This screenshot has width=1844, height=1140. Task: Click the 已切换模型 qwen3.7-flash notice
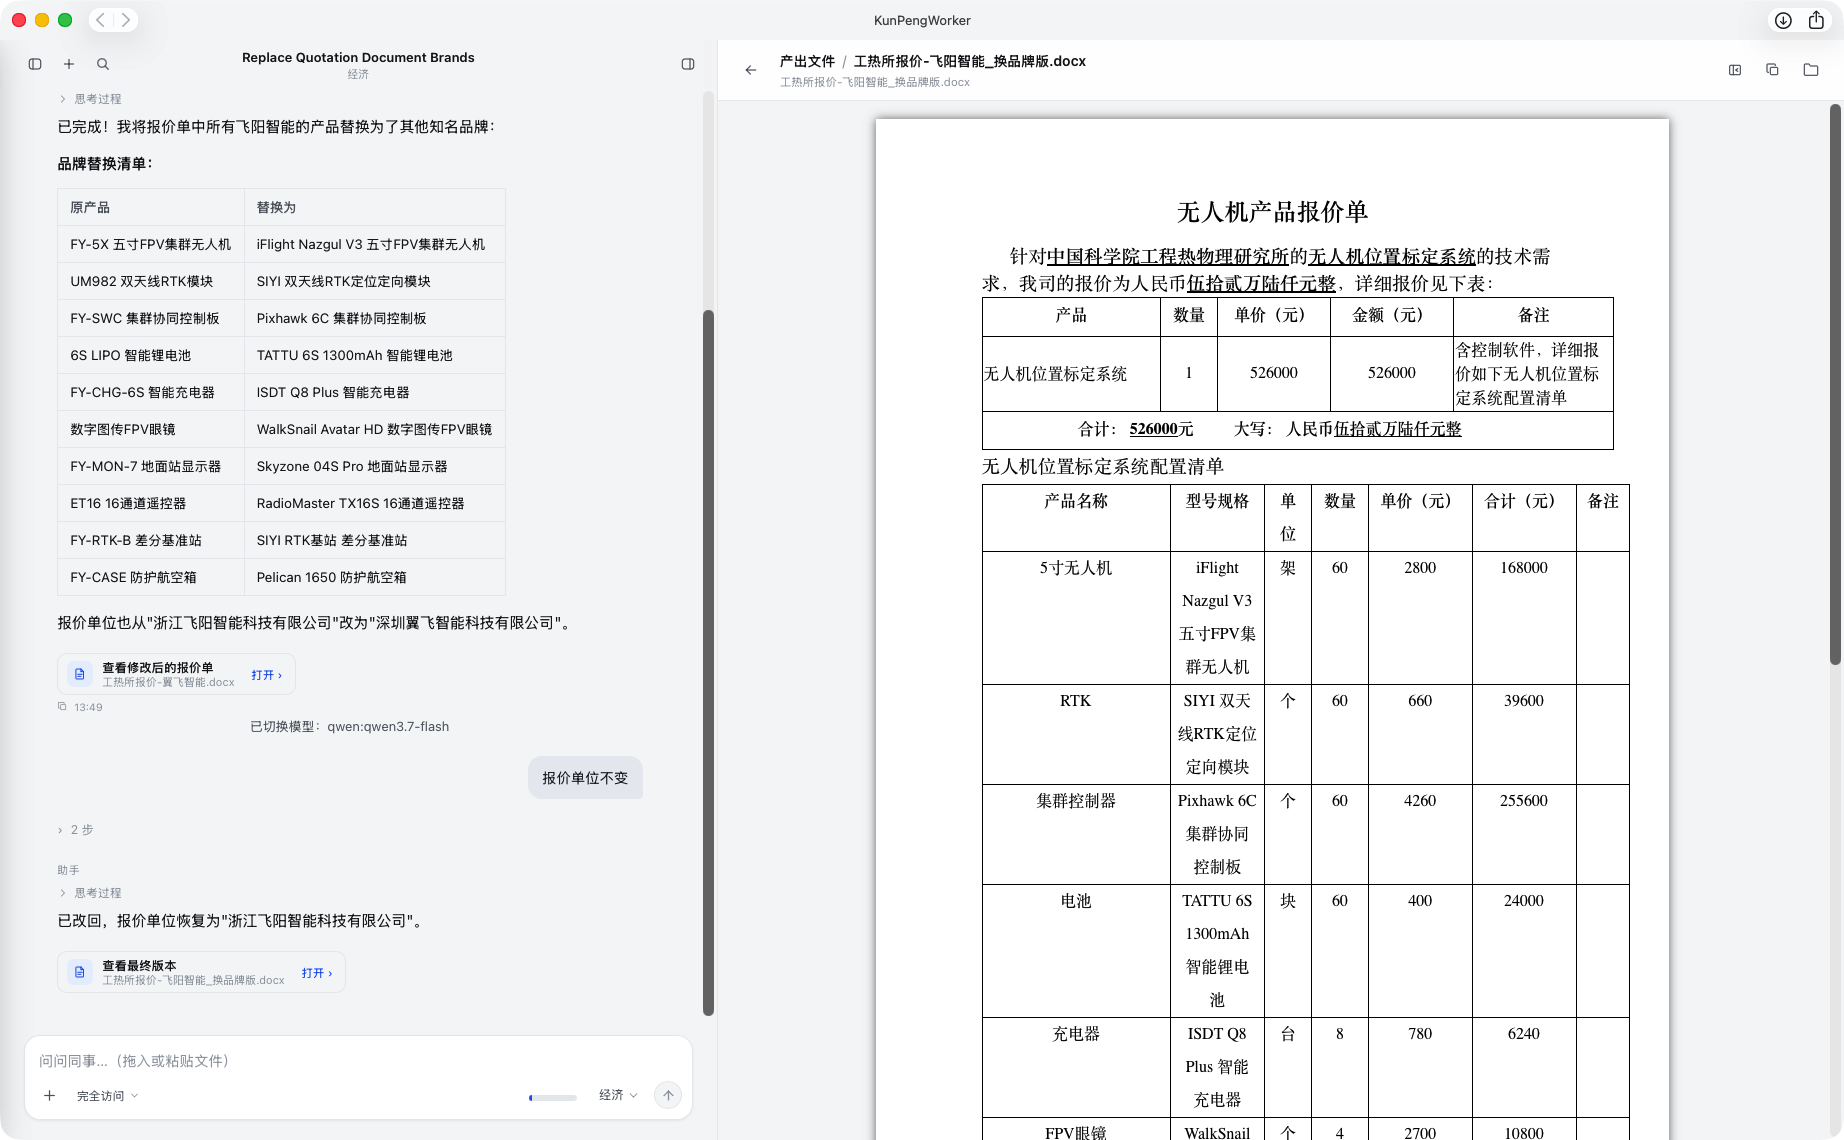pos(349,727)
